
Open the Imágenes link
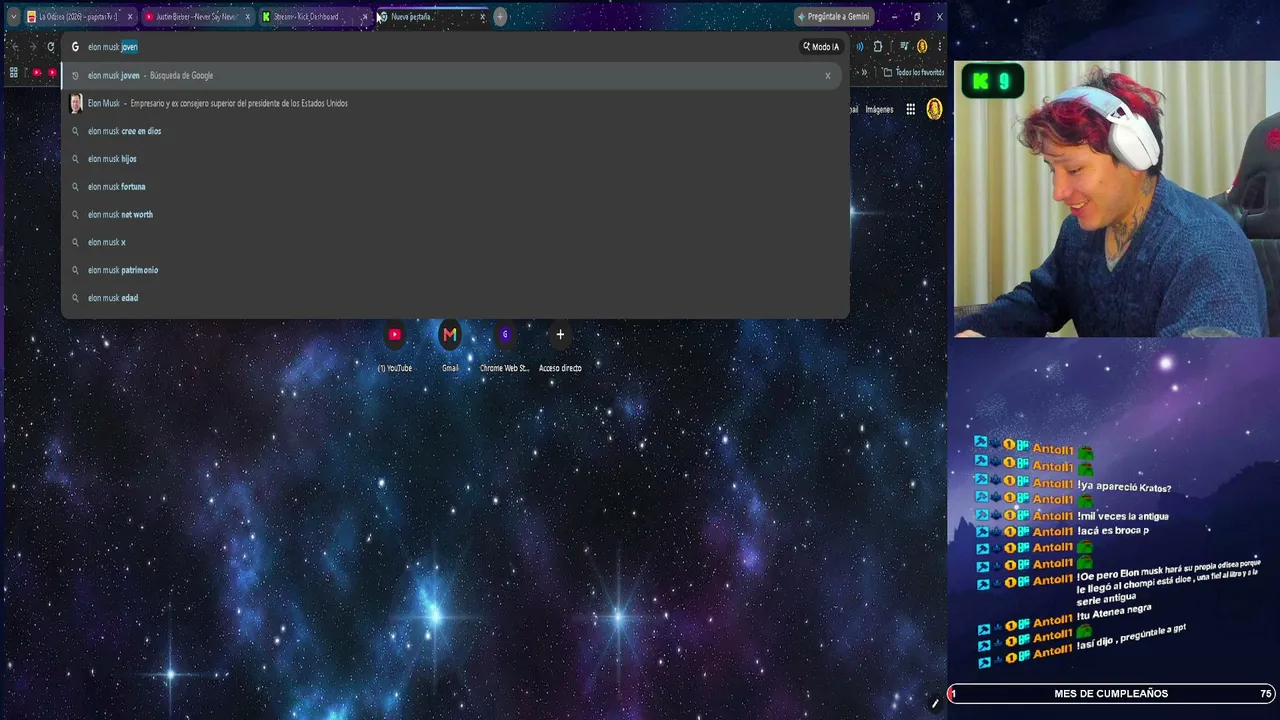coord(879,110)
